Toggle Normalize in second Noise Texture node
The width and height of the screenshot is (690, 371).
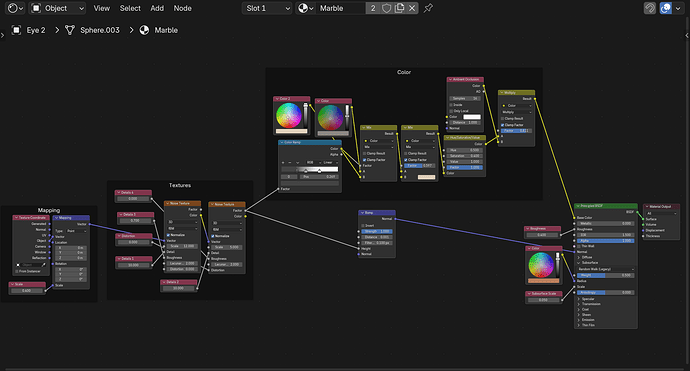click(x=213, y=236)
